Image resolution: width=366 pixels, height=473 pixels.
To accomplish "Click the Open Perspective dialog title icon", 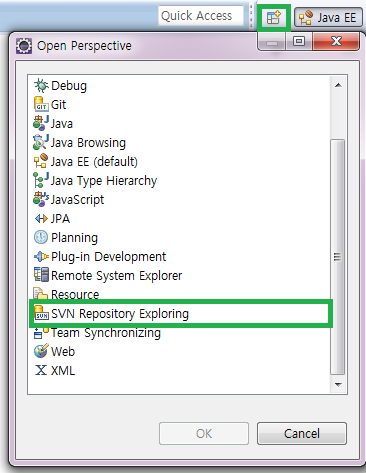I will tap(24, 46).
